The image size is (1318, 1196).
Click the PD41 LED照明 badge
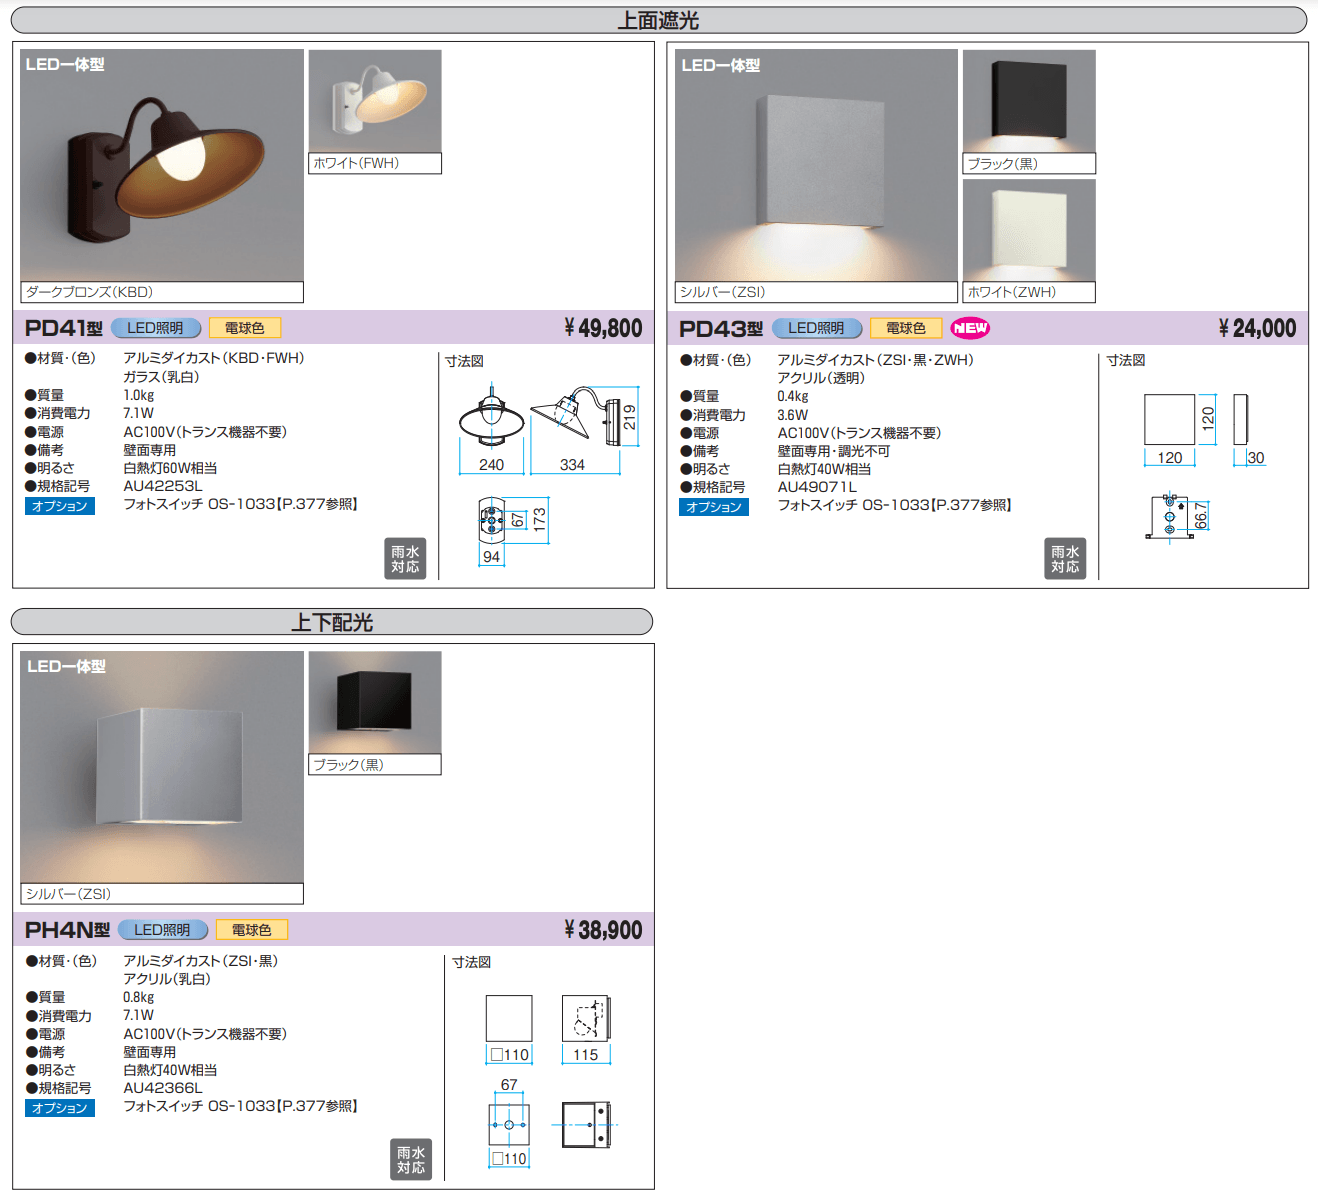pyautogui.click(x=156, y=328)
